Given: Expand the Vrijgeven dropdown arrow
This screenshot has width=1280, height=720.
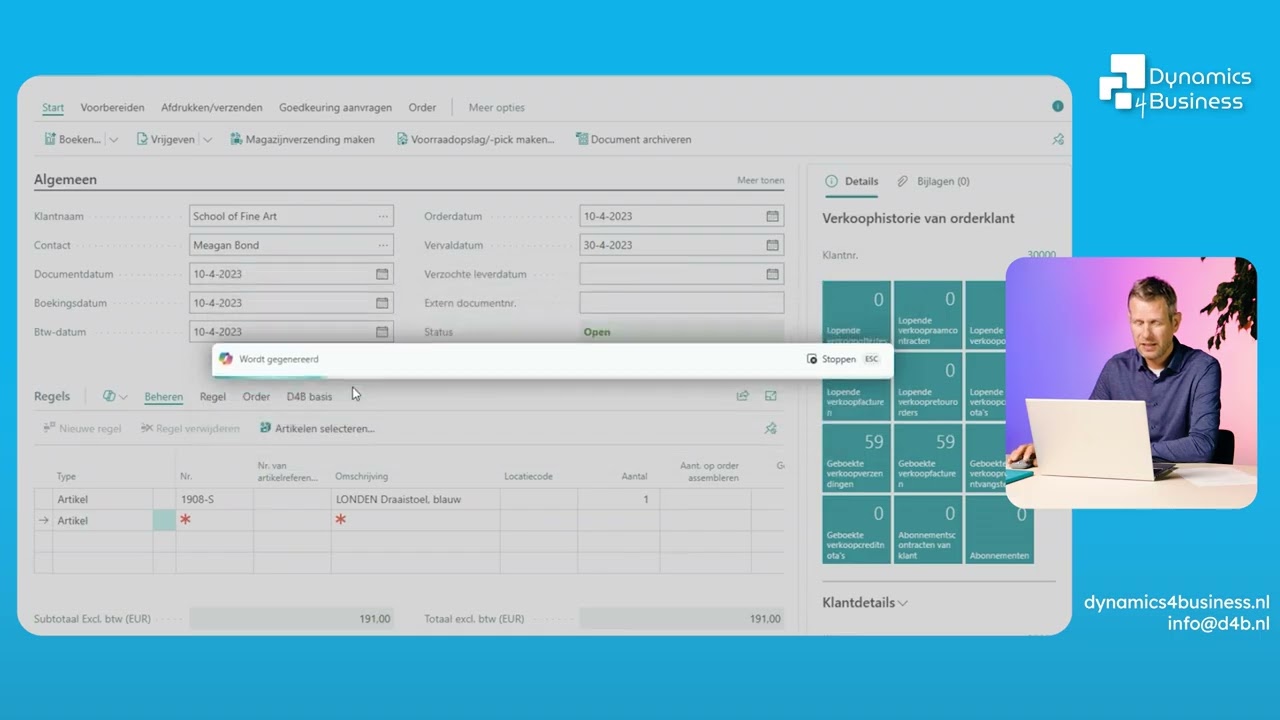Looking at the screenshot, I should pyautogui.click(x=207, y=140).
